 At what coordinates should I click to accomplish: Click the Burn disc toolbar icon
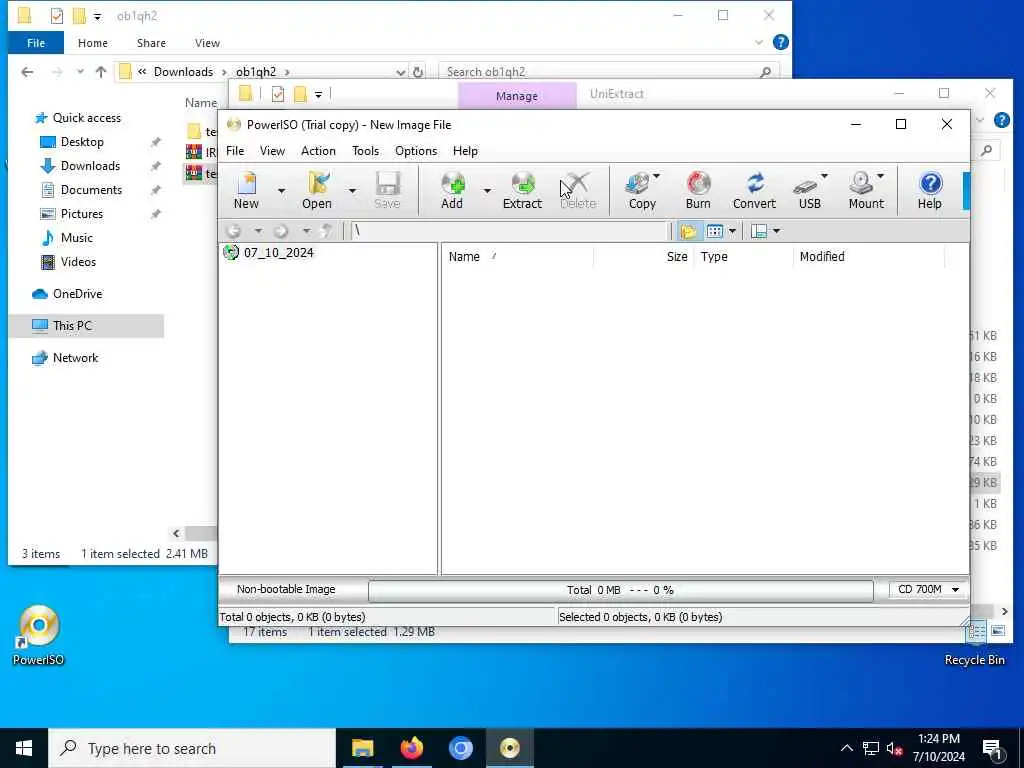coord(698,190)
